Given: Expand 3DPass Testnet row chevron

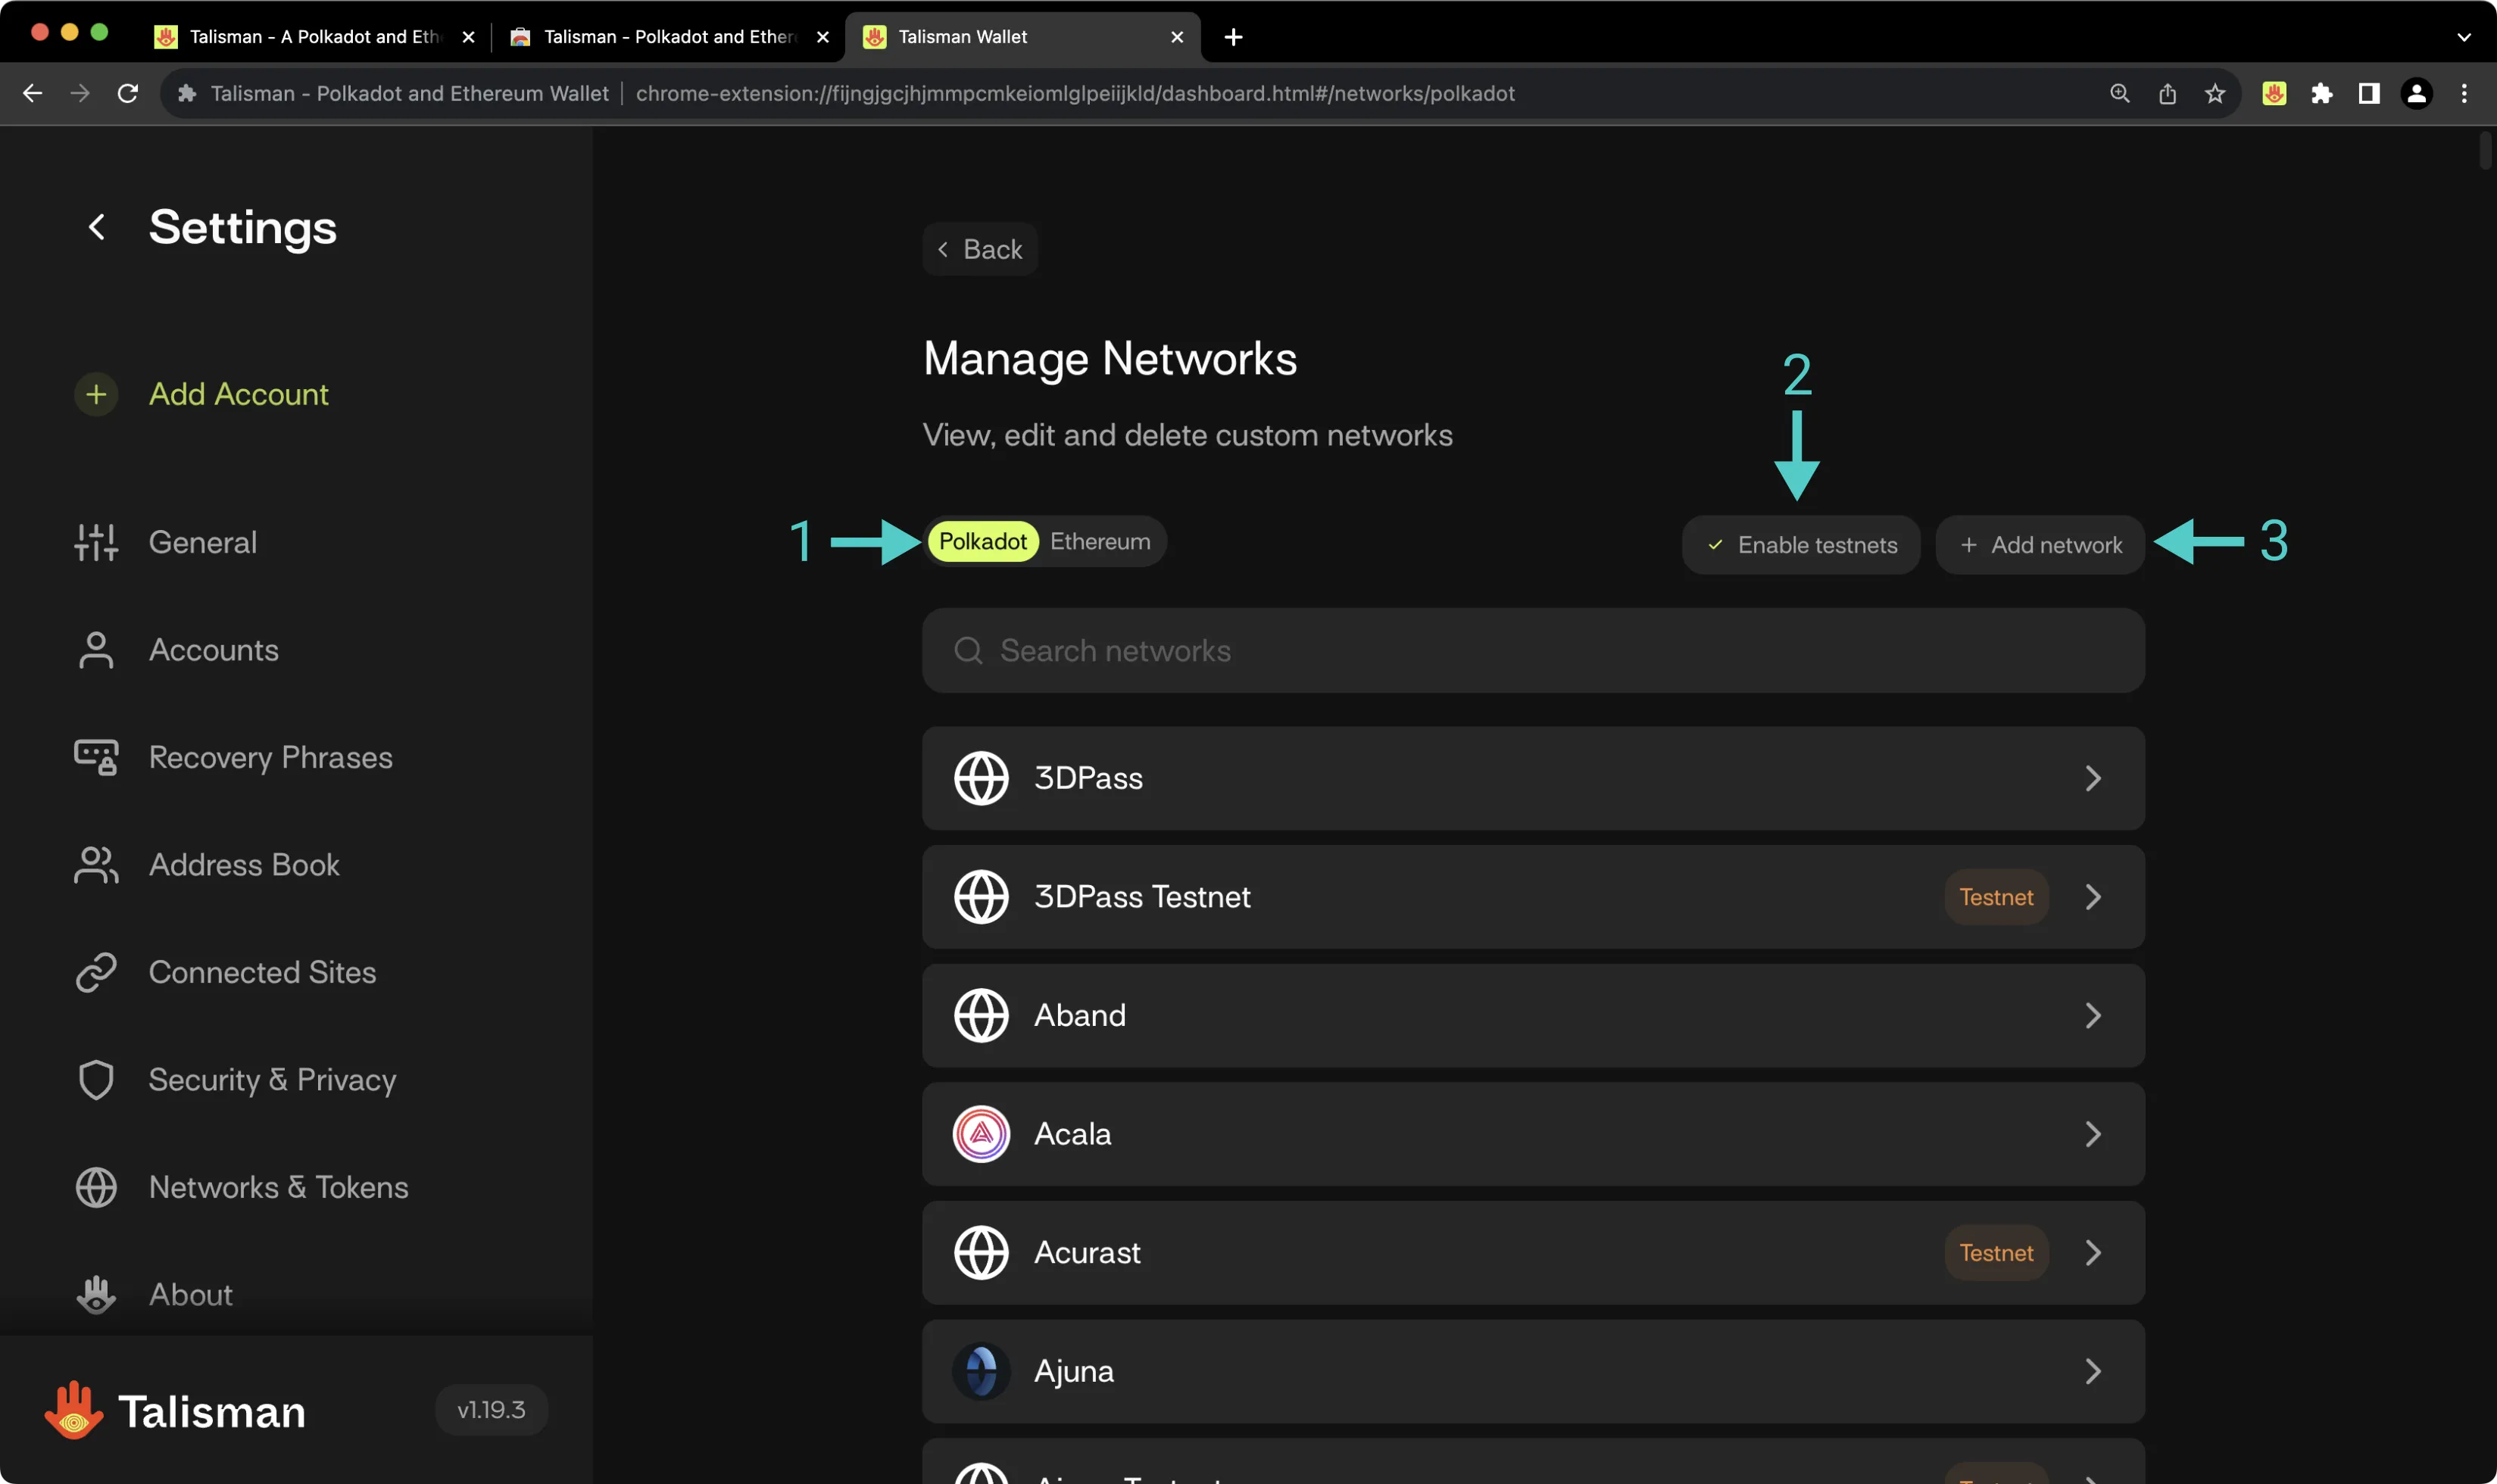Looking at the screenshot, I should point(2093,897).
